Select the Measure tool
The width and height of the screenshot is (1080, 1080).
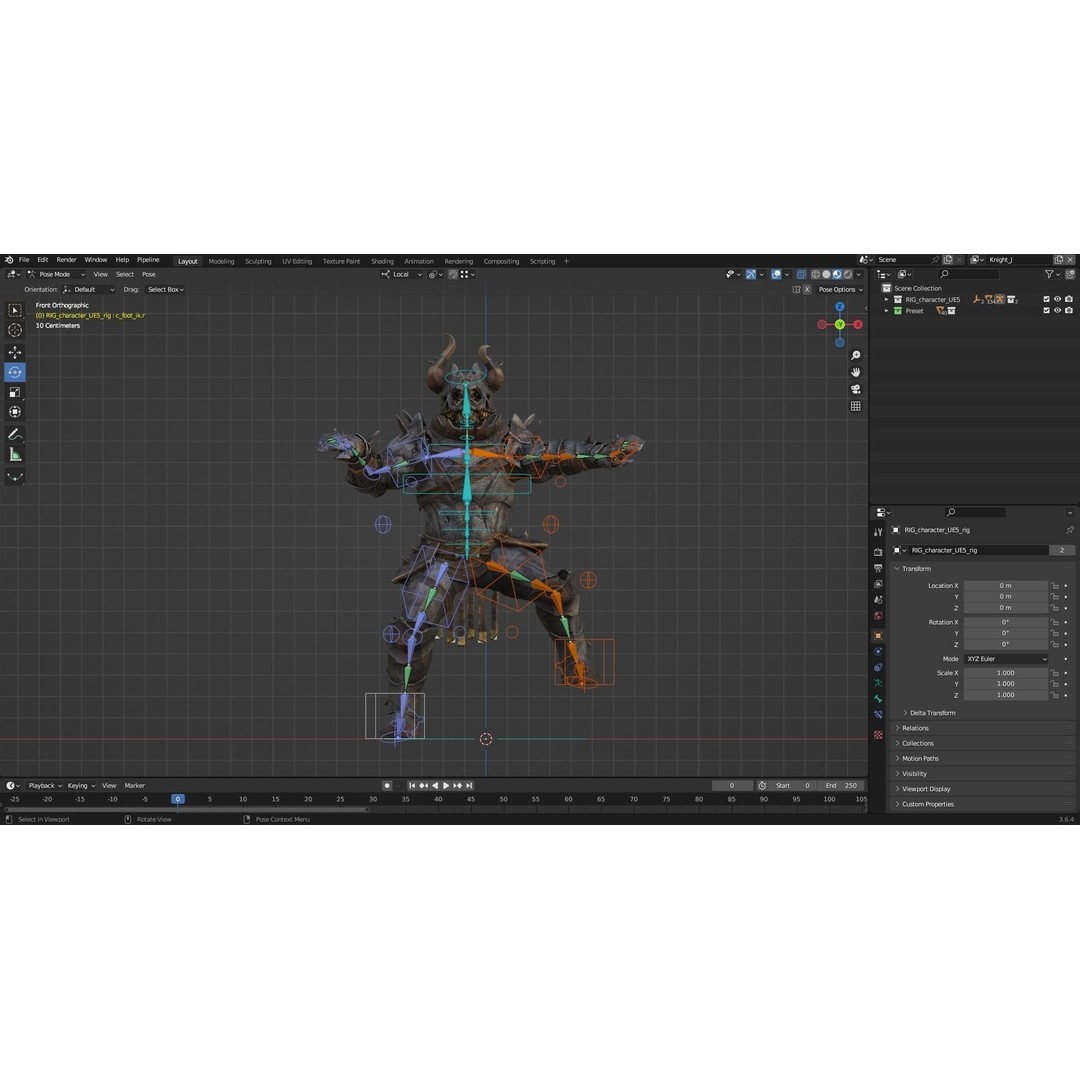pos(14,455)
